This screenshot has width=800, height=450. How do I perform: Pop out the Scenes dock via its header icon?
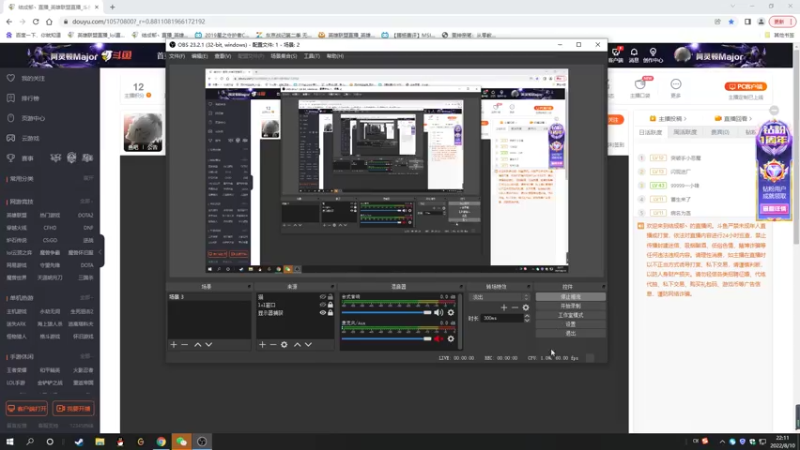pyautogui.click(x=249, y=287)
